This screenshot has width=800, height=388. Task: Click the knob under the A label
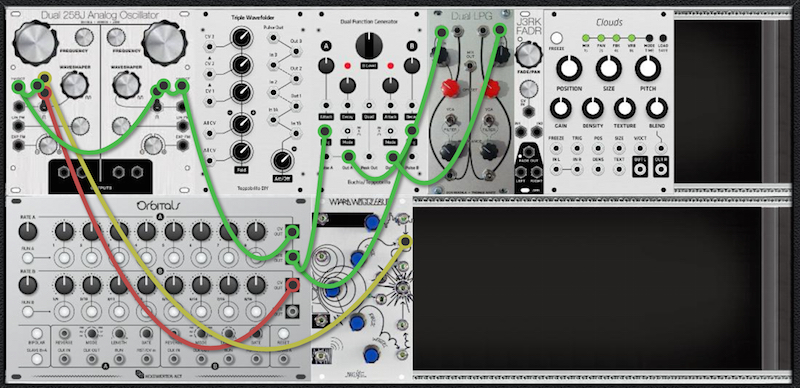pyautogui.click(x=326, y=65)
